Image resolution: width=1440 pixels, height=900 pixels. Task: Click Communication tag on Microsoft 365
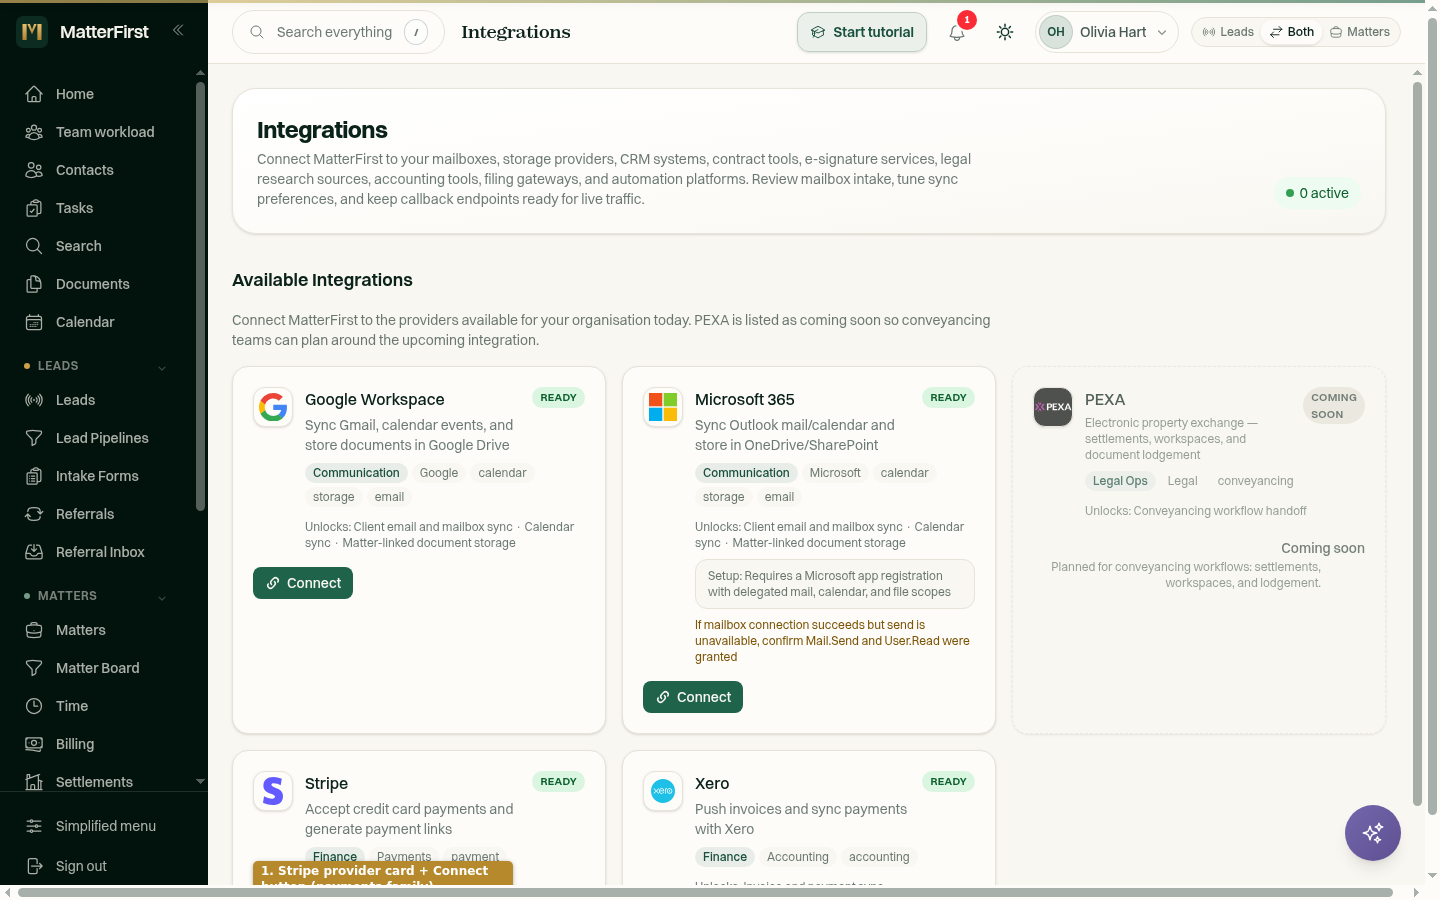point(746,473)
